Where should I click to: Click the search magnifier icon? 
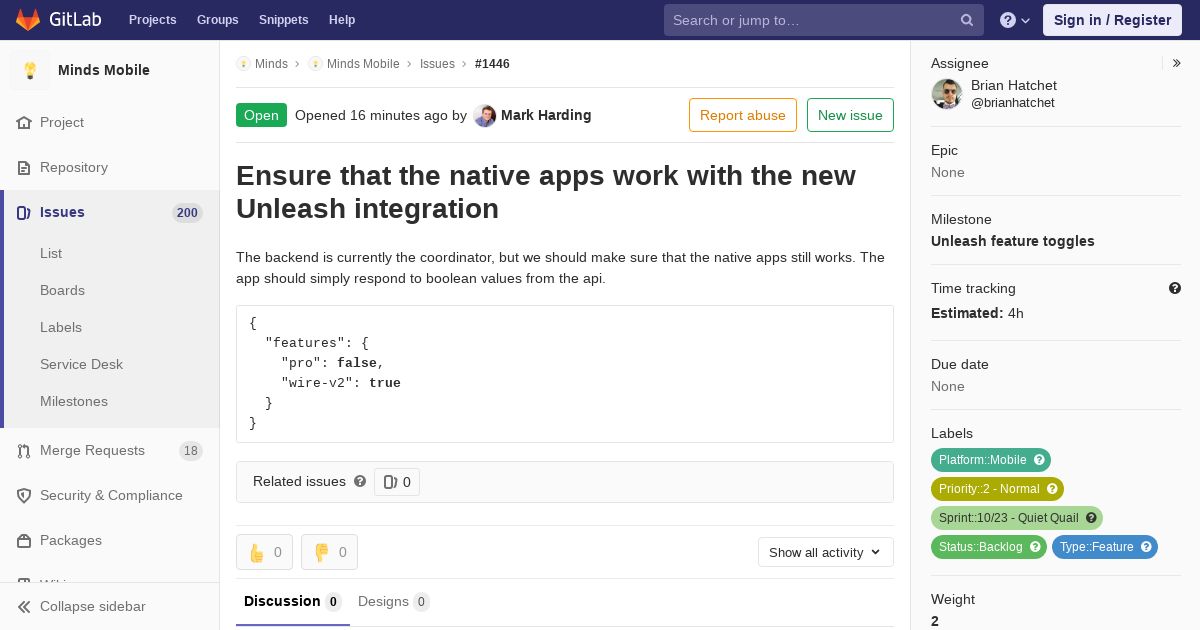coord(967,20)
